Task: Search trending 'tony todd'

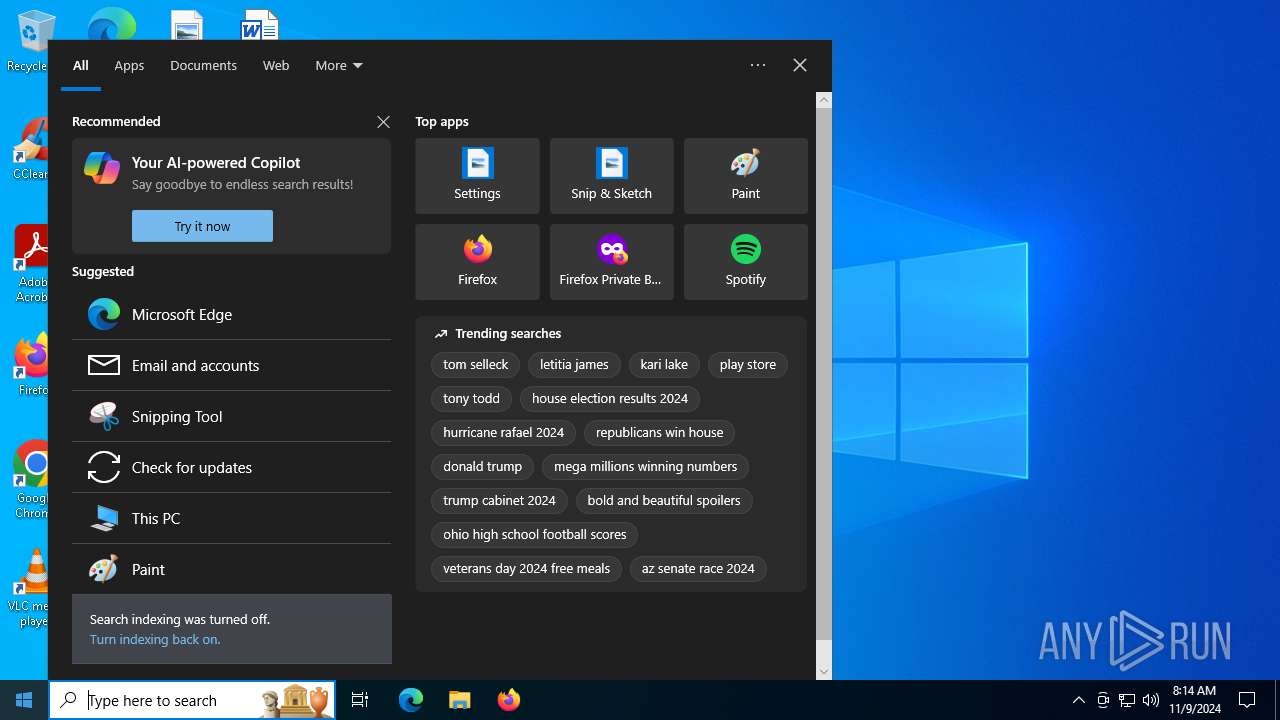Action: tap(471, 399)
